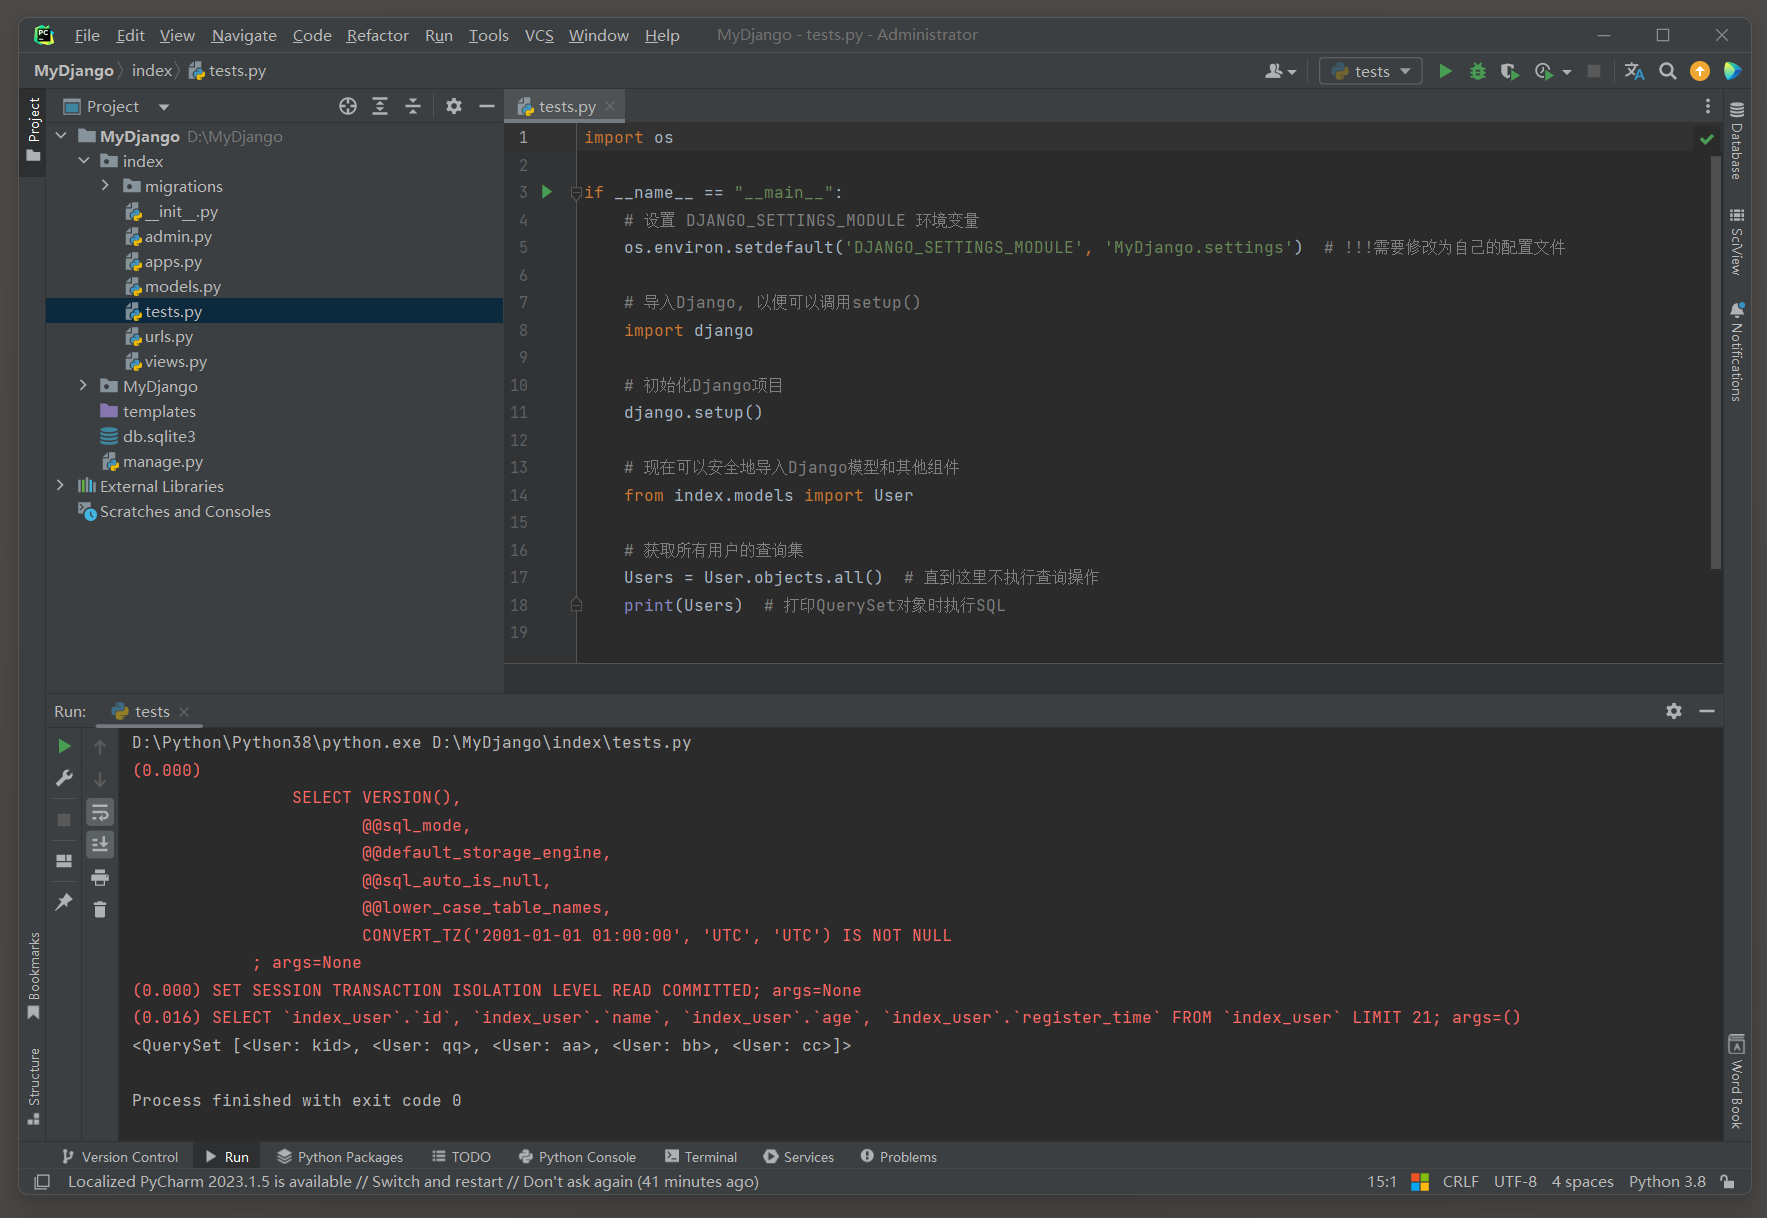Toggle read-only lock in status bar
The width and height of the screenshot is (1767, 1218).
click(1727, 1181)
